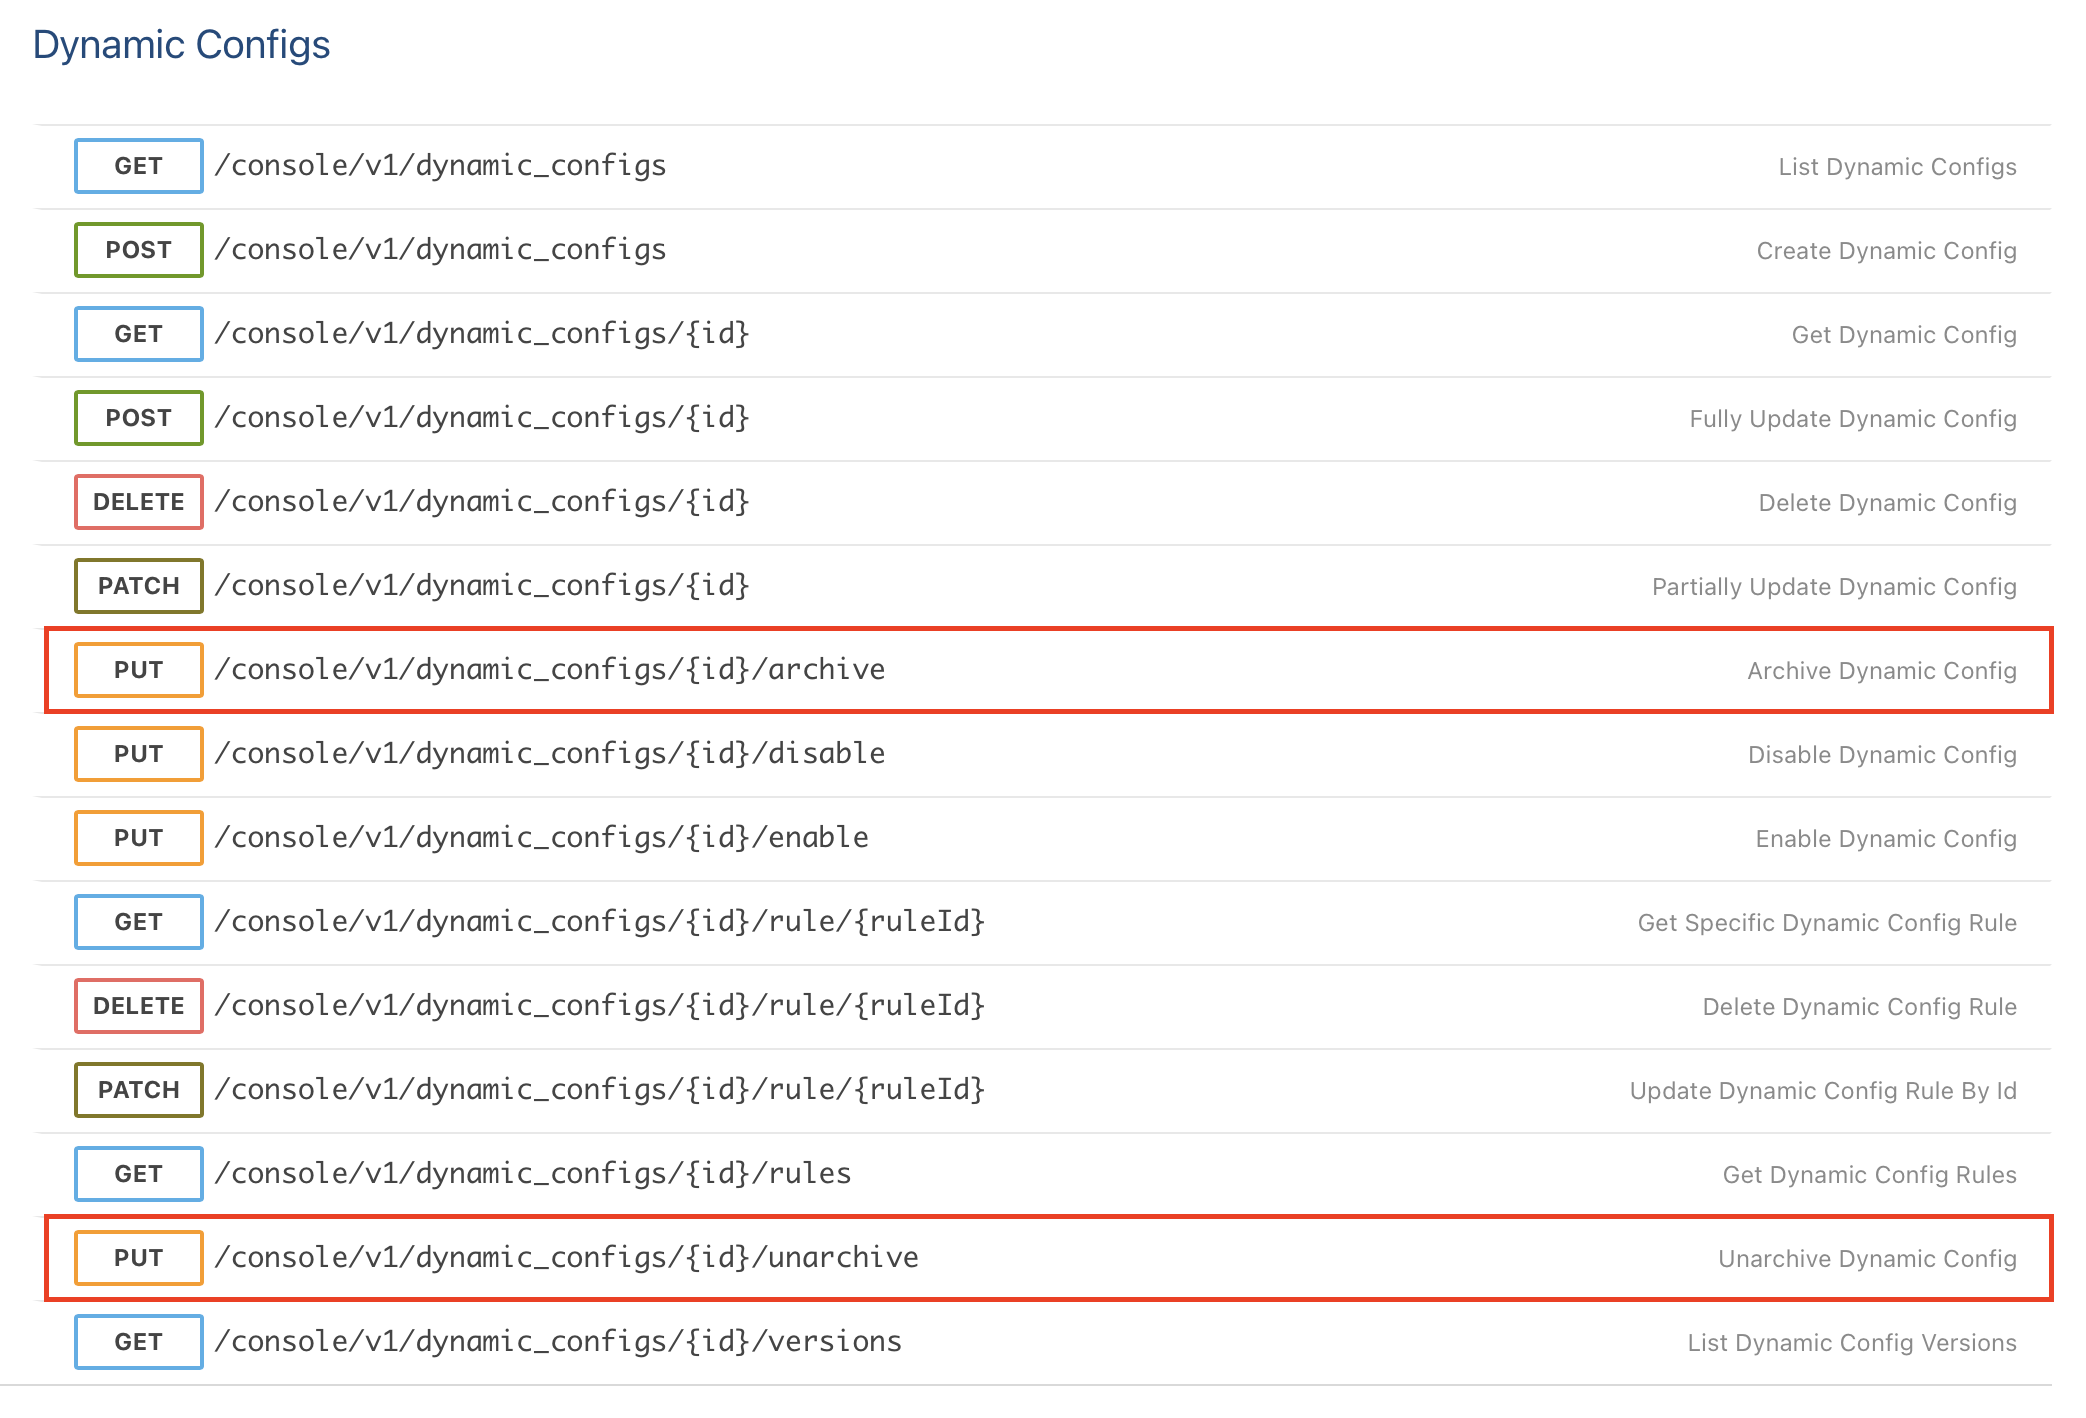Click POST badge for Create Dynamic Config
This screenshot has width=2086, height=1418.
139,250
